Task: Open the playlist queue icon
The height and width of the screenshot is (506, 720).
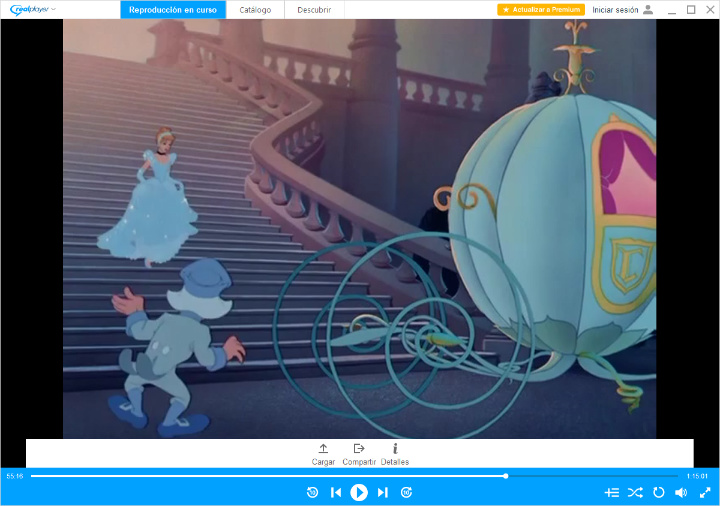Action: coord(612,493)
